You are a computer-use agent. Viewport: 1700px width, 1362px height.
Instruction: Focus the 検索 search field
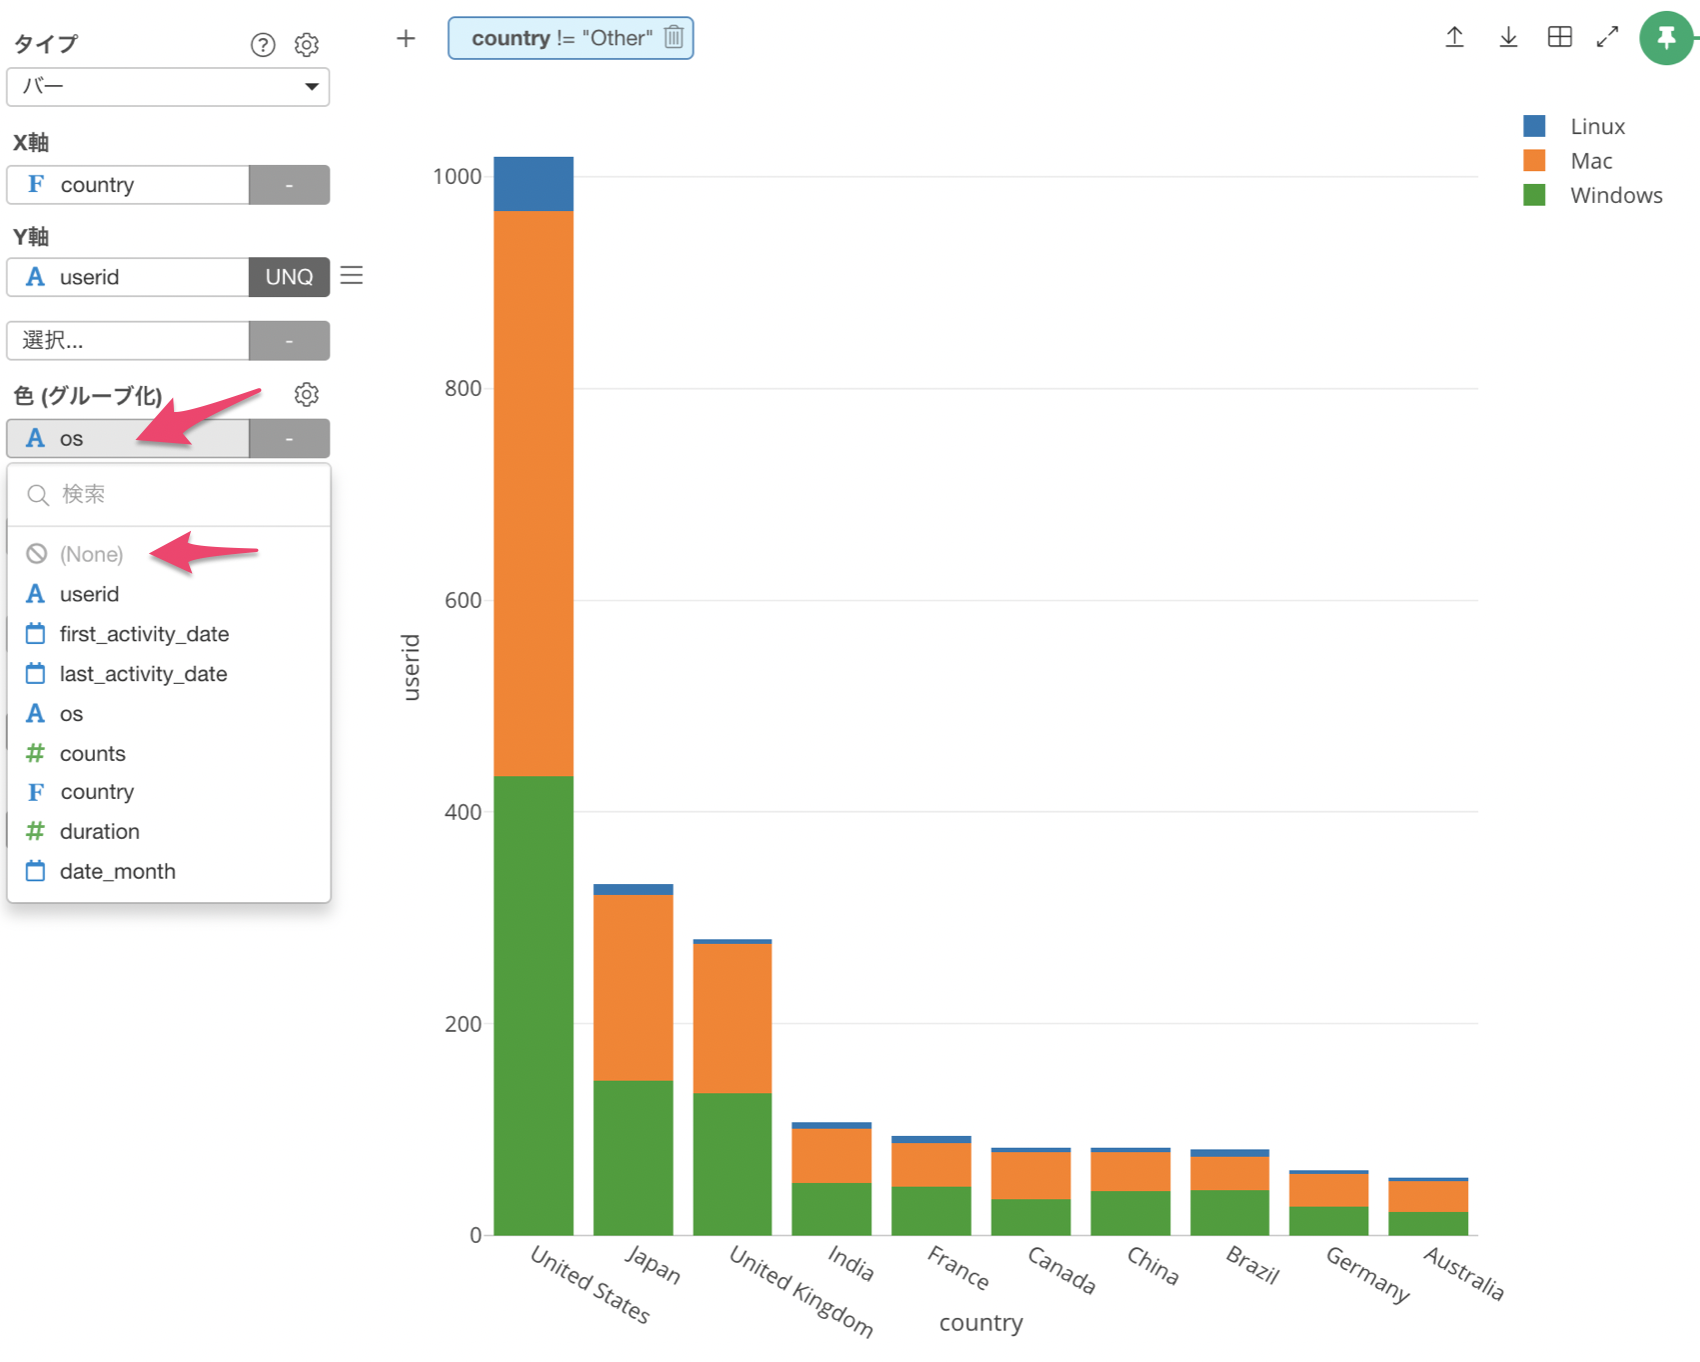(x=169, y=495)
